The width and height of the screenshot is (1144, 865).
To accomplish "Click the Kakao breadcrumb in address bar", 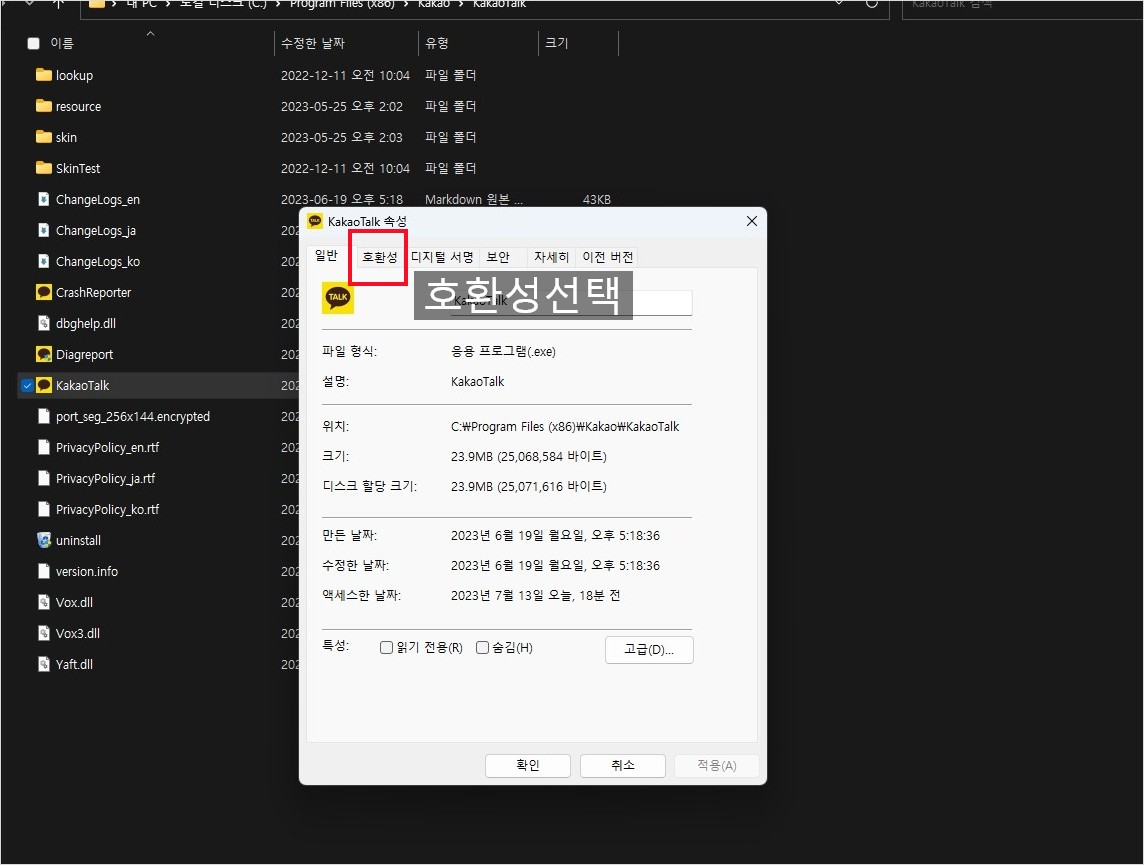I will 433,4.
